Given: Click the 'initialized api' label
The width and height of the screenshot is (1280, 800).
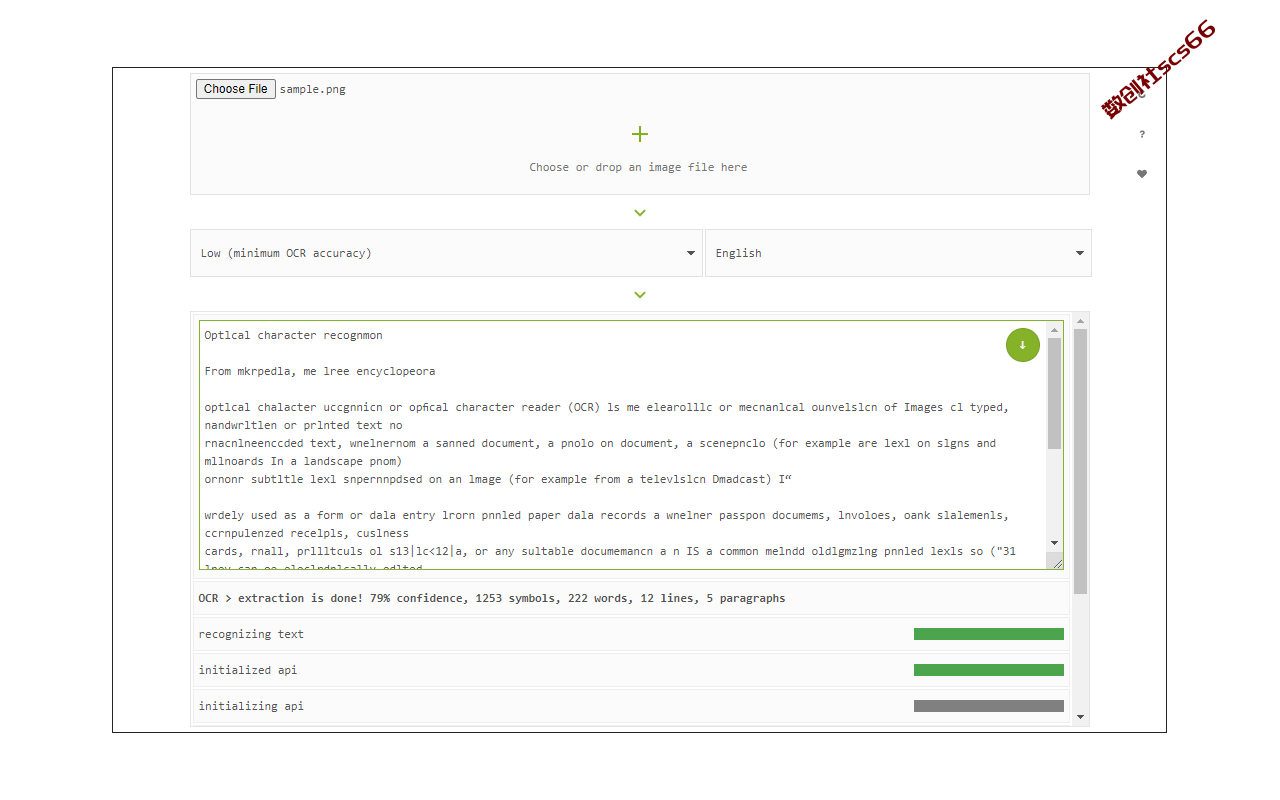Looking at the screenshot, I should click(x=248, y=670).
